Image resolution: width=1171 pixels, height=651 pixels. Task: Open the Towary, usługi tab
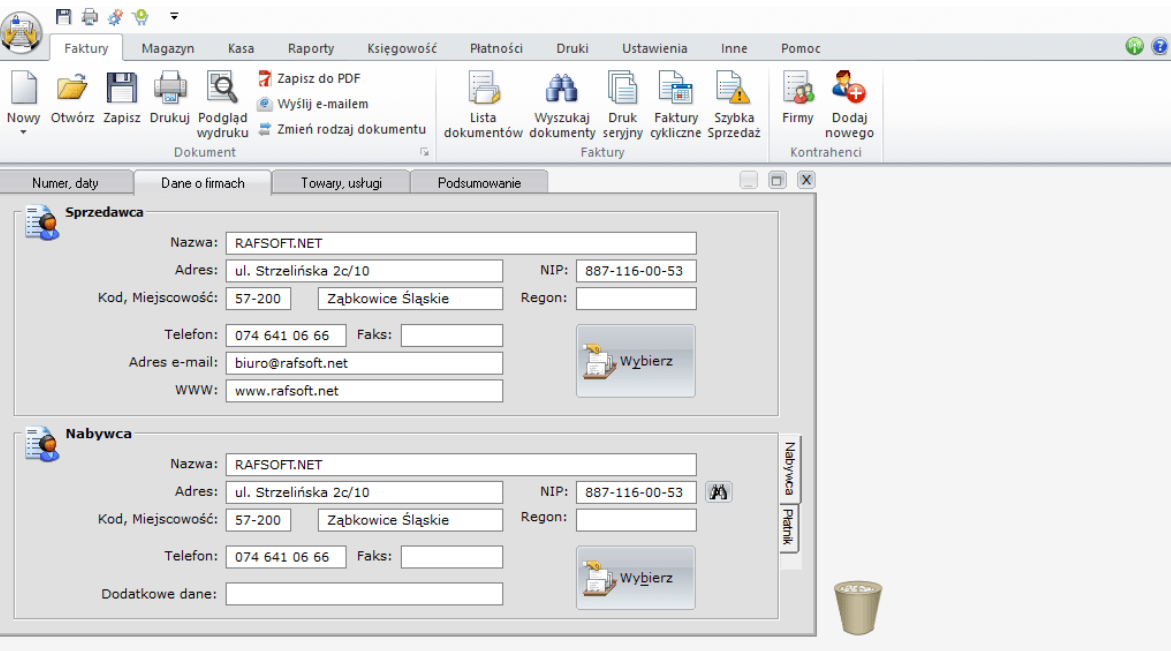(341, 183)
